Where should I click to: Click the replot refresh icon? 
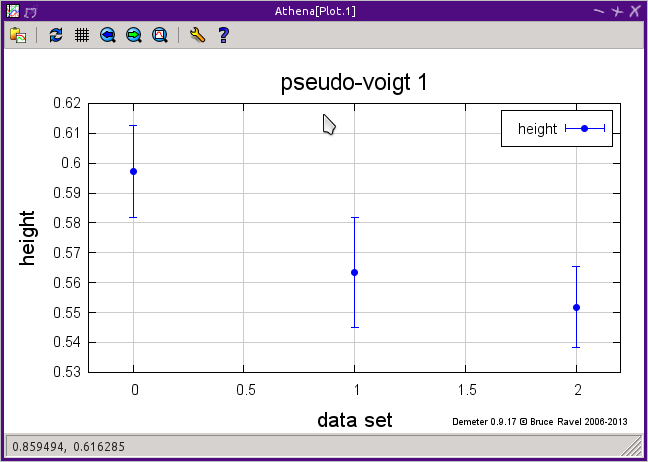pyautogui.click(x=56, y=35)
